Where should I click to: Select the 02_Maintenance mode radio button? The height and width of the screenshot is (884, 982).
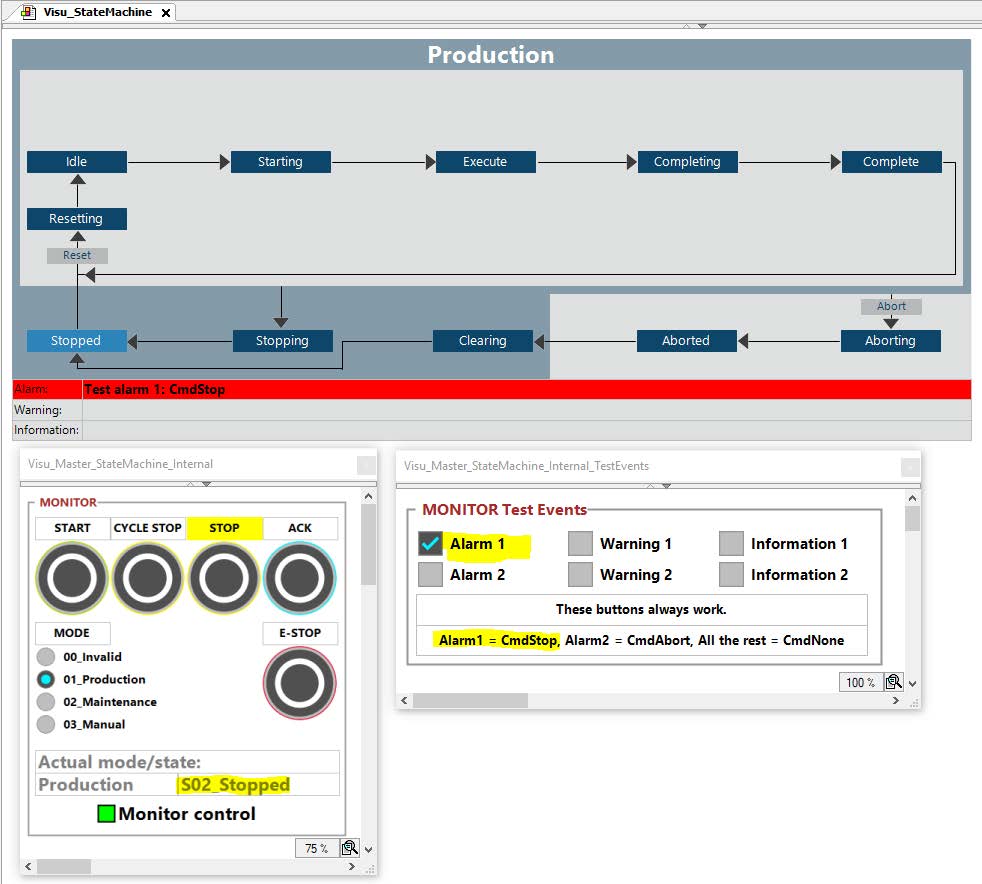(x=46, y=702)
